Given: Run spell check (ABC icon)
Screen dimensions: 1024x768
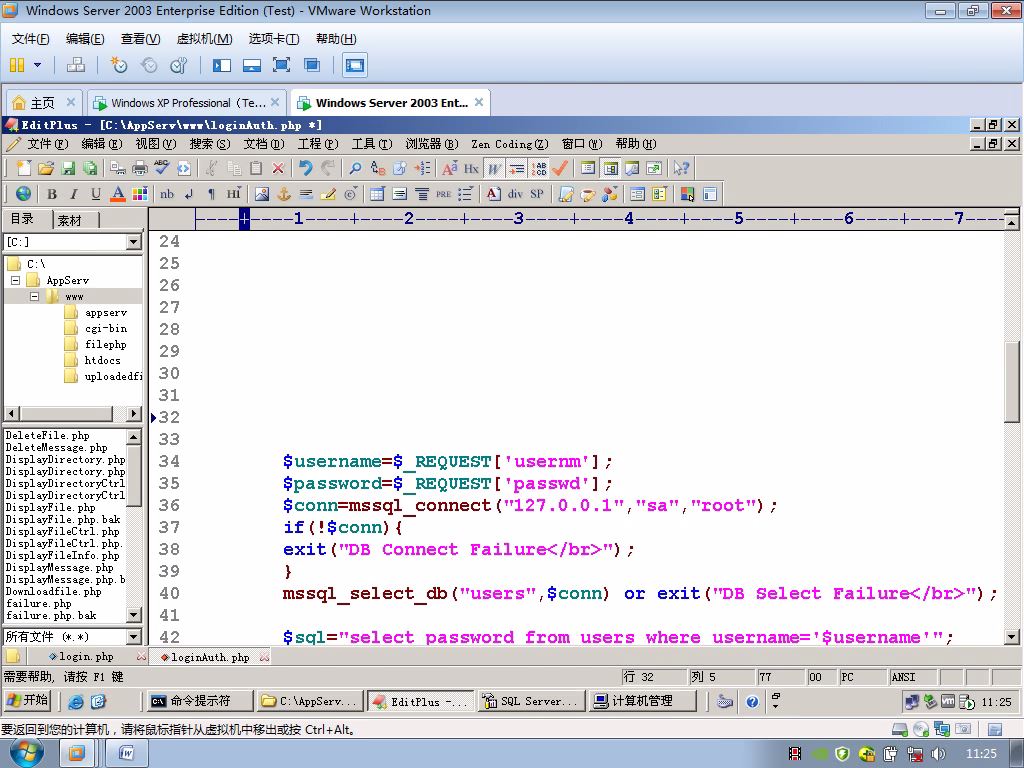Looking at the screenshot, I should tap(161, 168).
